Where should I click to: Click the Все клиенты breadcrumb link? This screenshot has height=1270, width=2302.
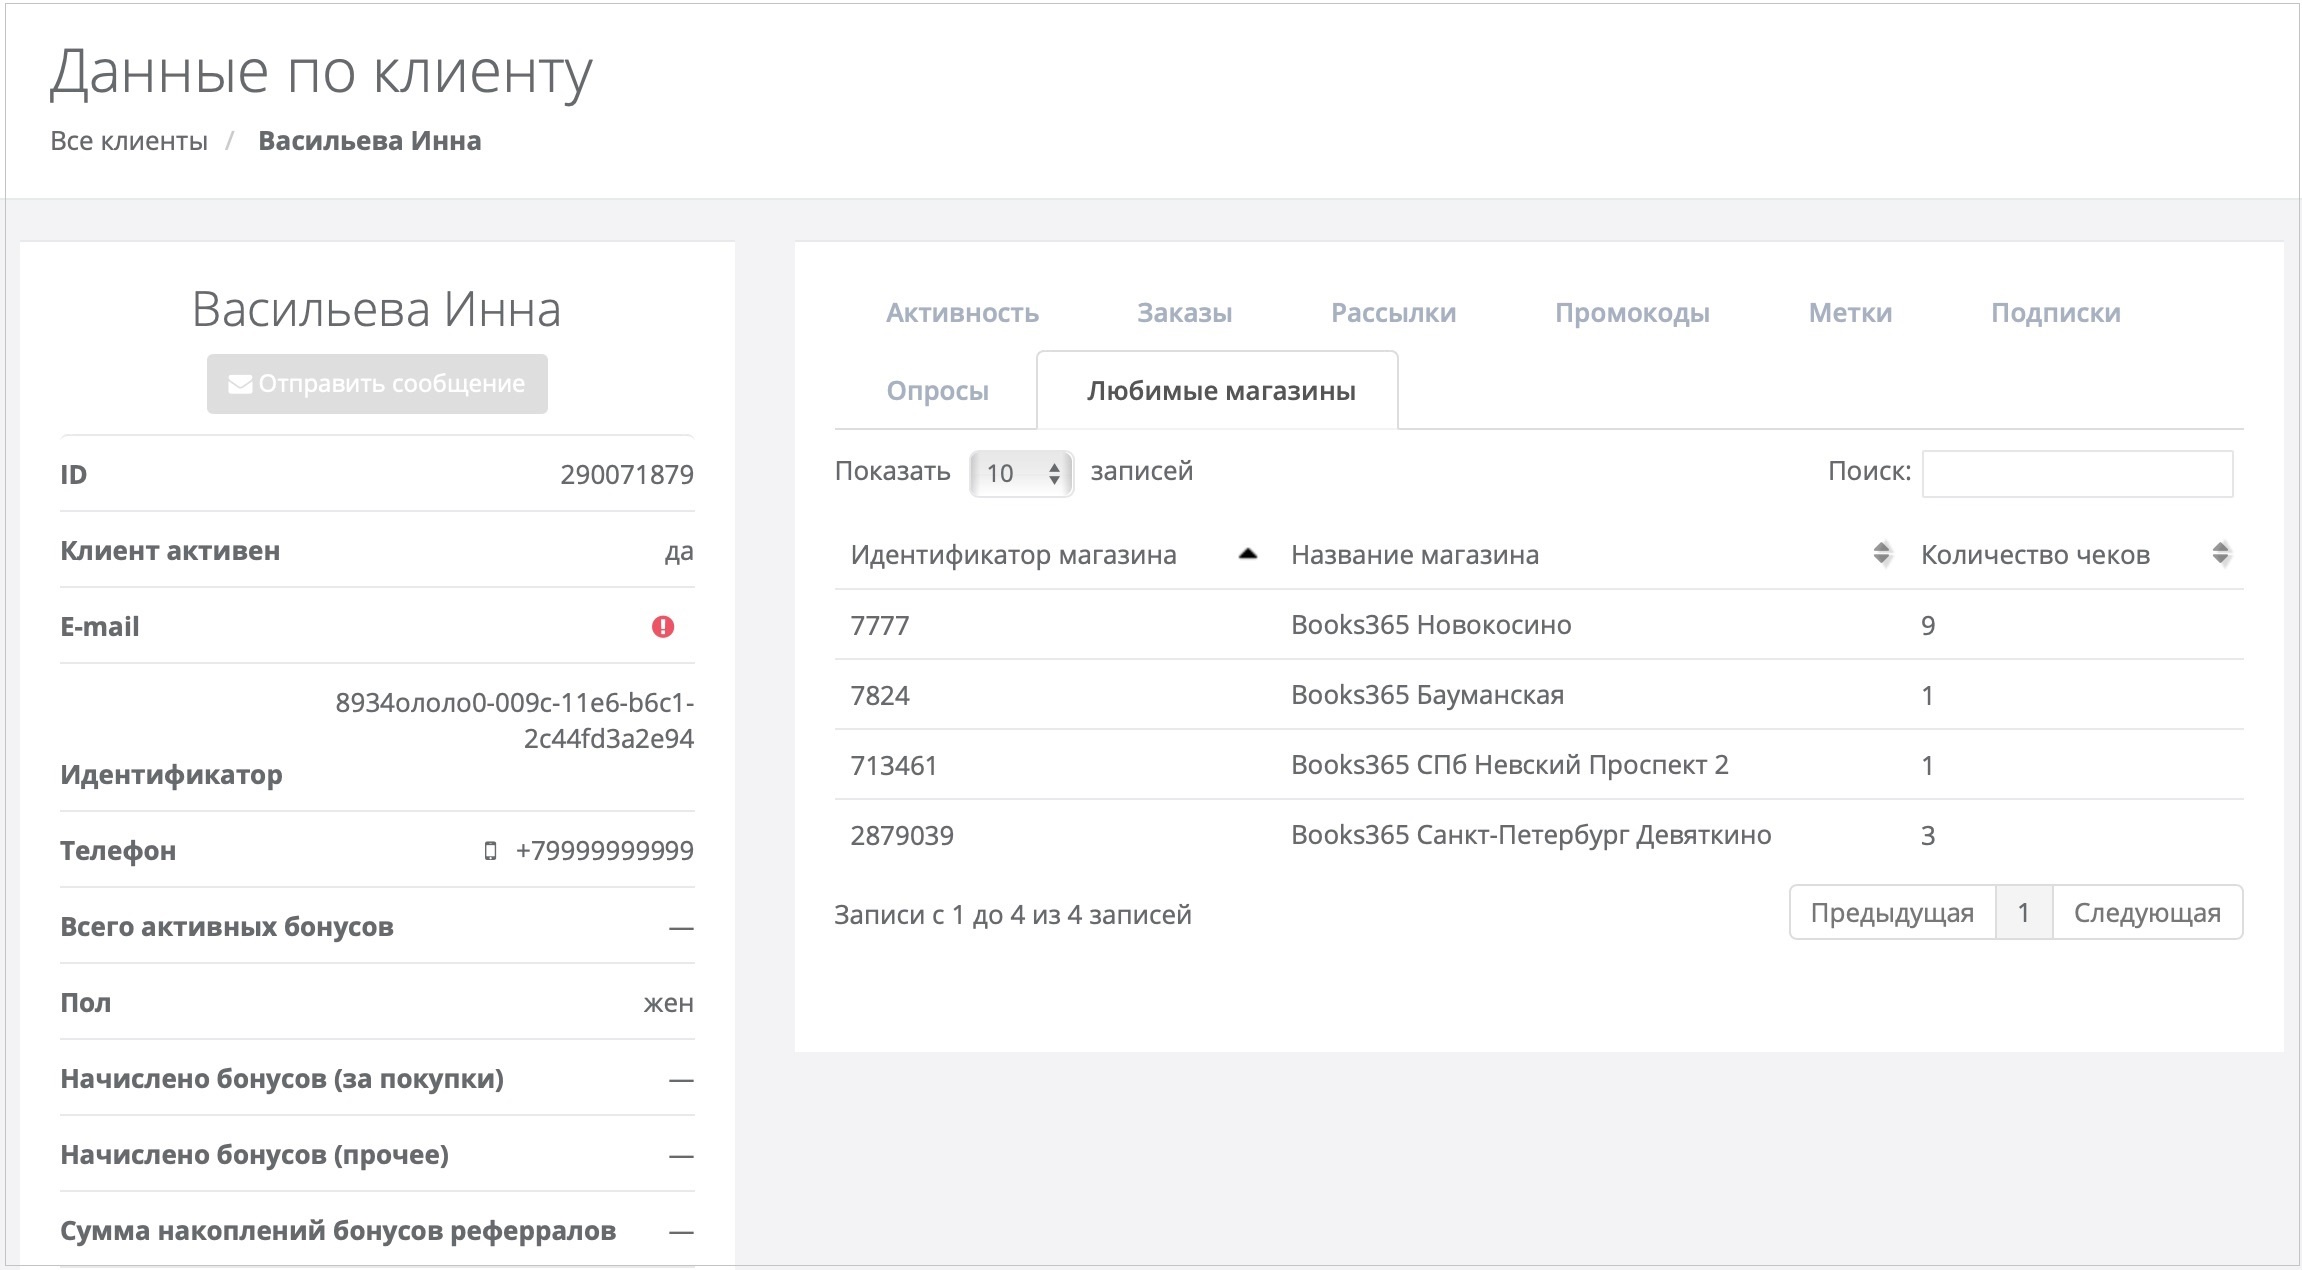(129, 141)
